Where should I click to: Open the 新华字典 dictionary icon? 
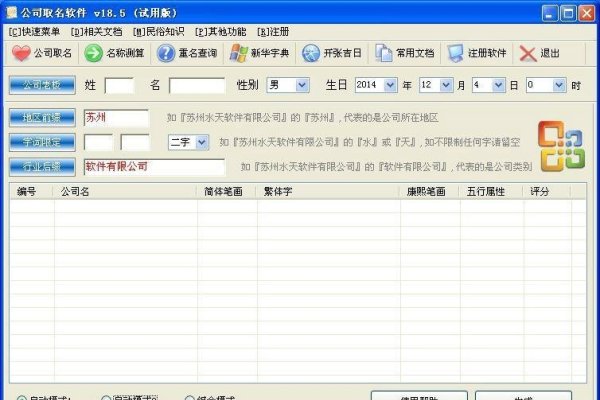point(238,53)
